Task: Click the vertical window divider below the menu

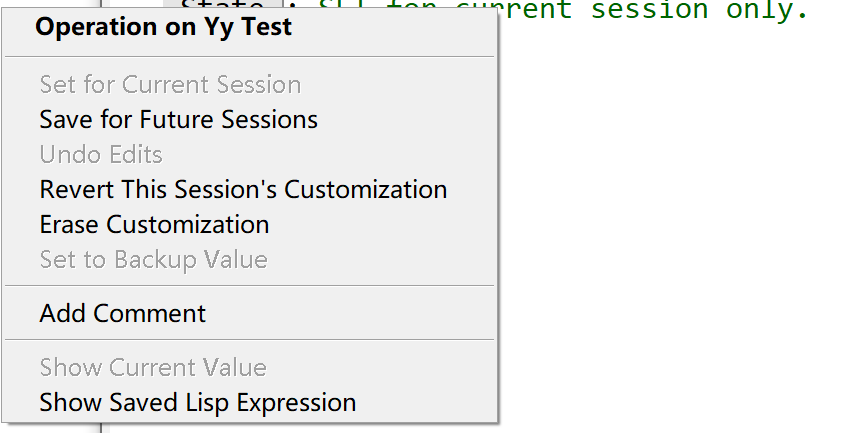Action: (101, 428)
